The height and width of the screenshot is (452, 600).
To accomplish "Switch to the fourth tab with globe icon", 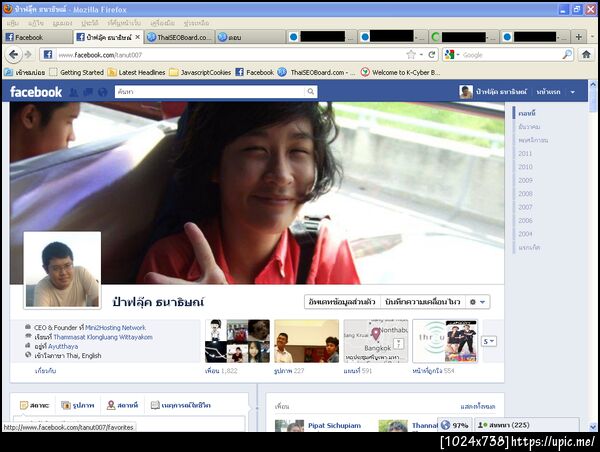I will (x=250, y=37).
